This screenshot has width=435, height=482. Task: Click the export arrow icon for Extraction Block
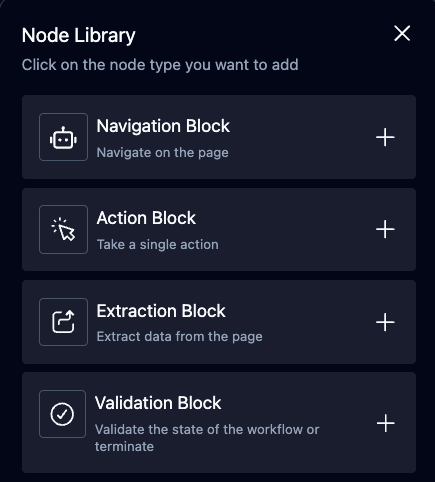(x=63, y=322)
